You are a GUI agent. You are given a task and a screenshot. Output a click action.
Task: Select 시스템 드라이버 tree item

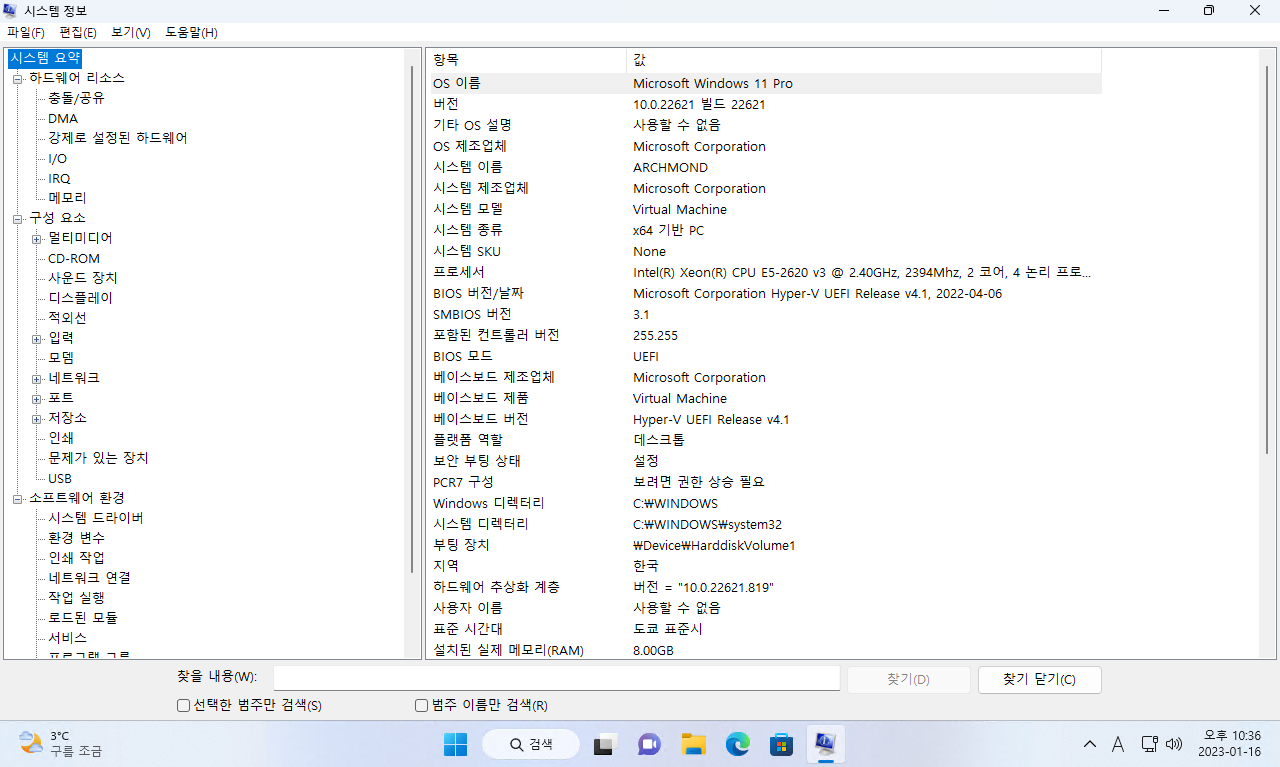(x=96, y=518)
